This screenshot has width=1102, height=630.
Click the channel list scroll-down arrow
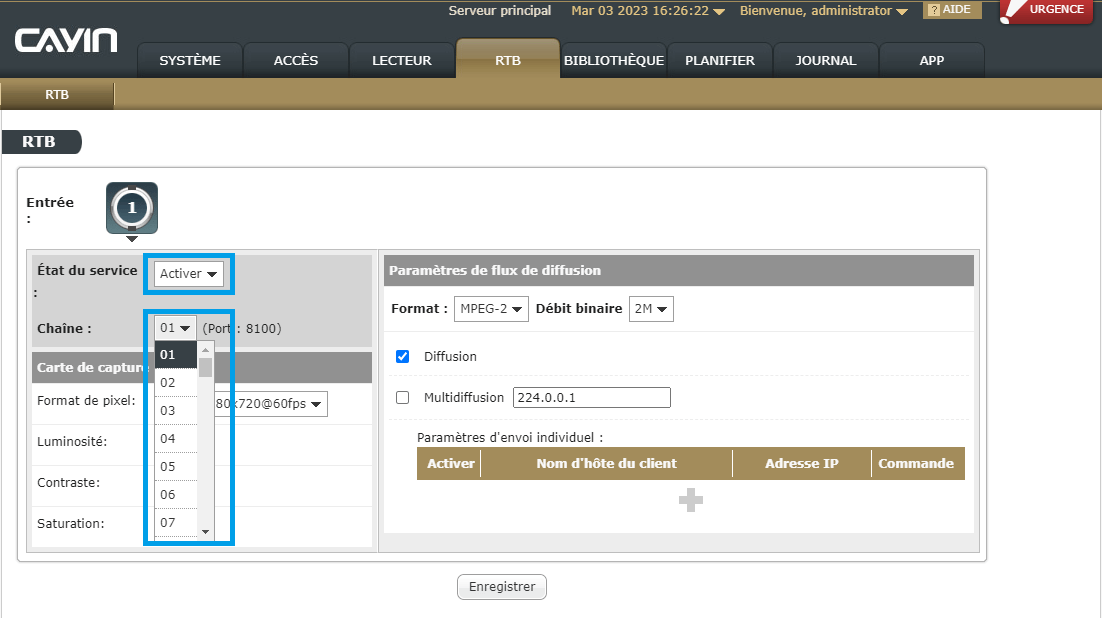[206, 532]
